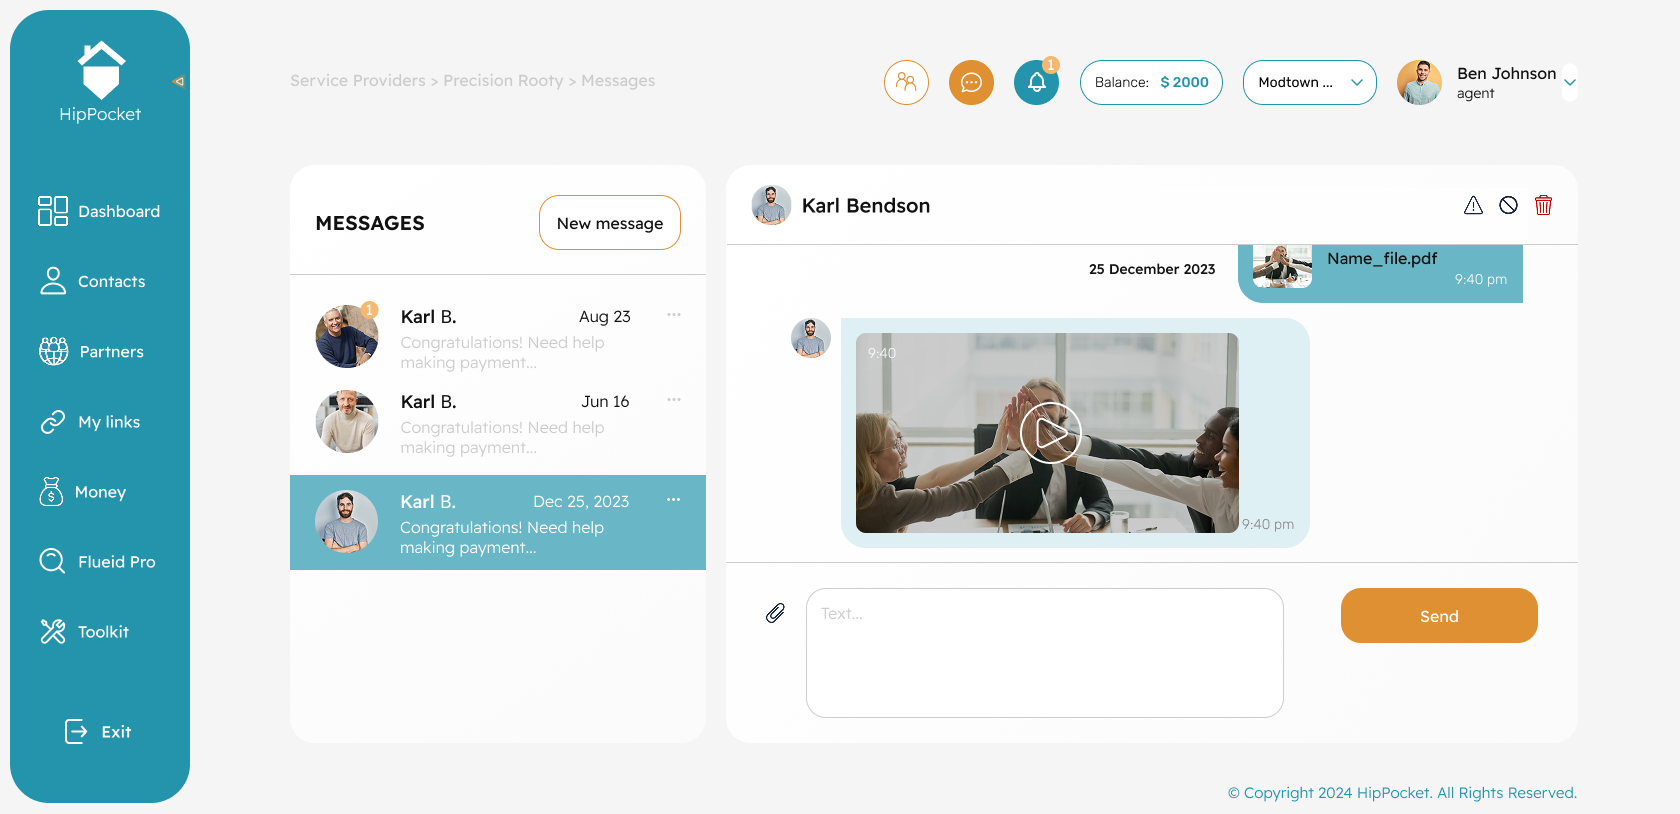Click Ben Johnson's profile avatar
Image resolution: width=1680 pixels, height=814 pixels.
1419,82
